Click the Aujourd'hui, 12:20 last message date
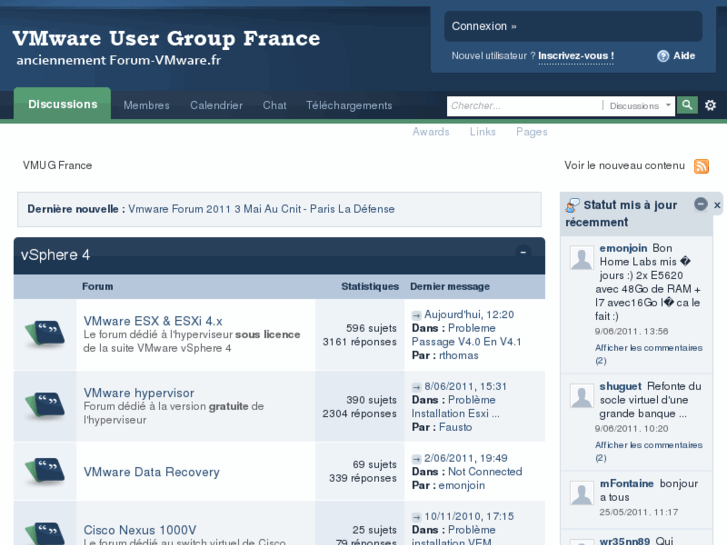Image resolution: width=727 pixels, height=545 pixels. [x=469, y=315]
